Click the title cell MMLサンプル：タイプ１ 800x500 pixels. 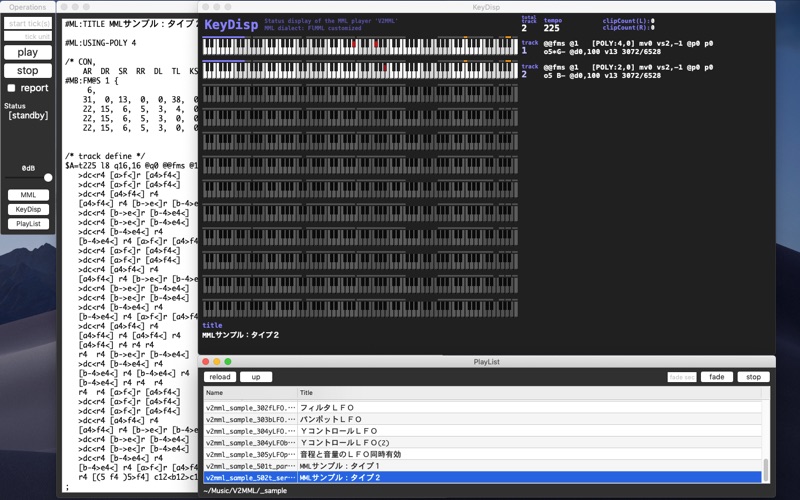point(339,466)
